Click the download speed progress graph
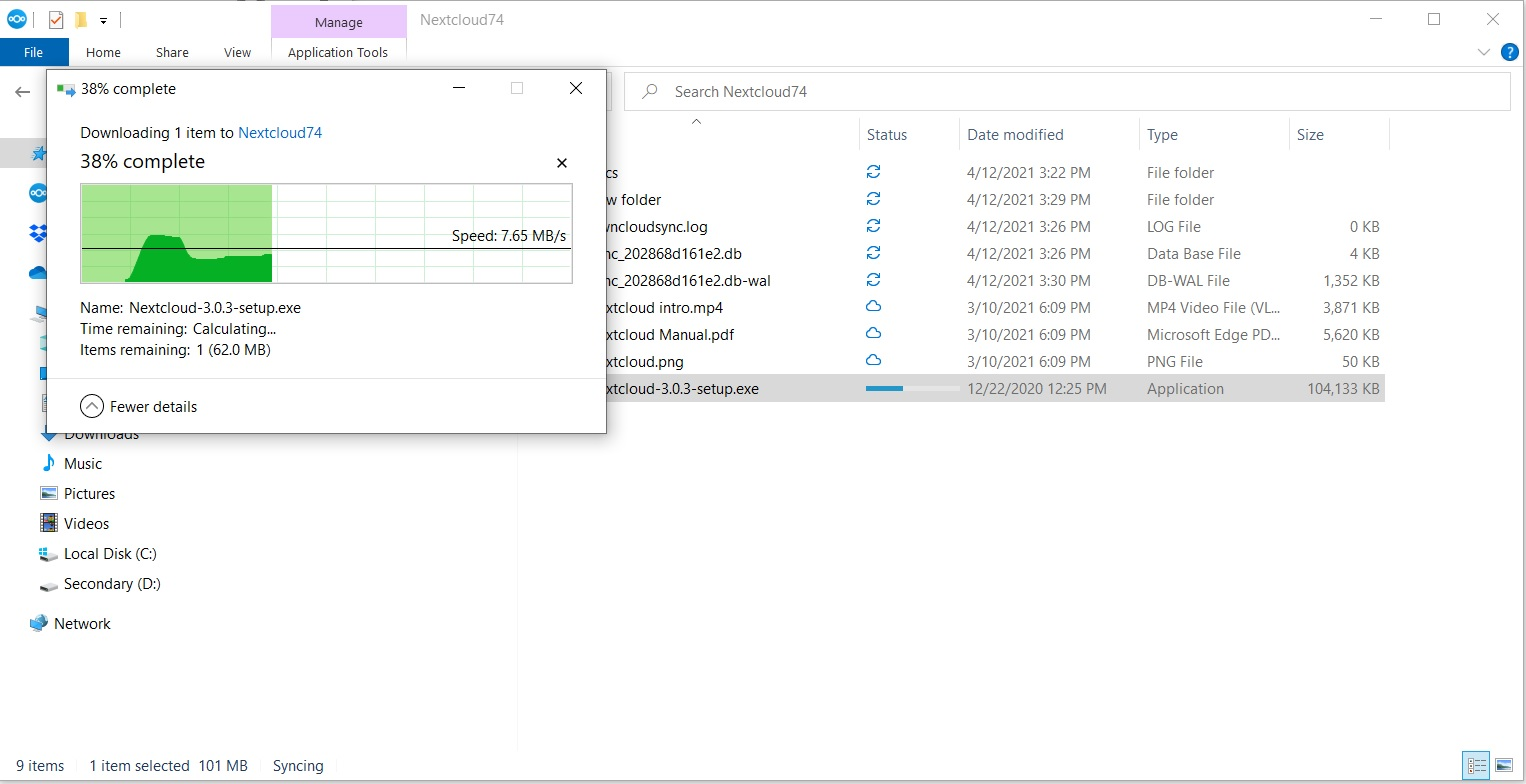Image resolution: width=1526 pixels, height=784 pixels. [x=326, y=233]
